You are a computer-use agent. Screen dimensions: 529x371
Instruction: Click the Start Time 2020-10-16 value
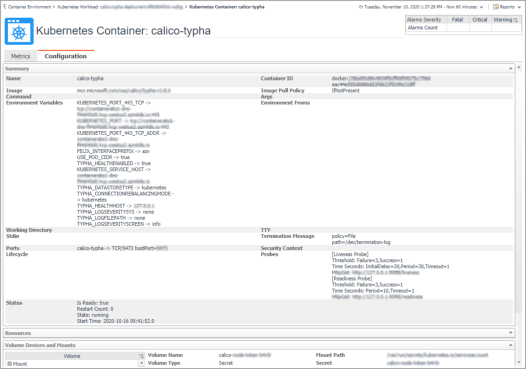click(115, 321)
